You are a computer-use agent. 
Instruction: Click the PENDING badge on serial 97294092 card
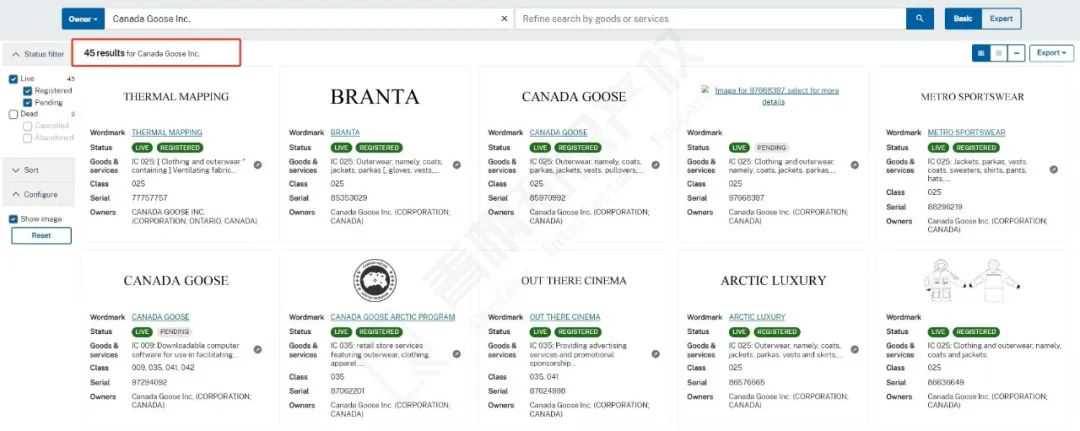(x=174, y=332)
